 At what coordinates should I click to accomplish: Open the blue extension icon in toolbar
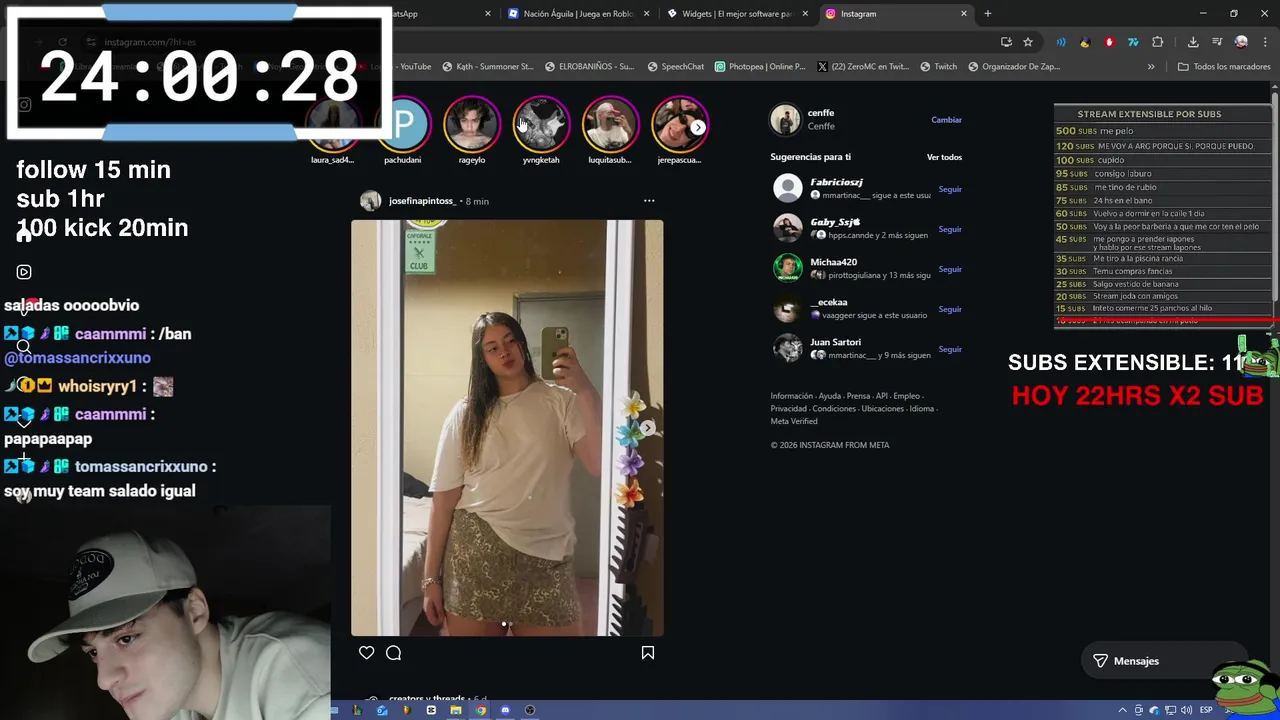coord(1061,42)
